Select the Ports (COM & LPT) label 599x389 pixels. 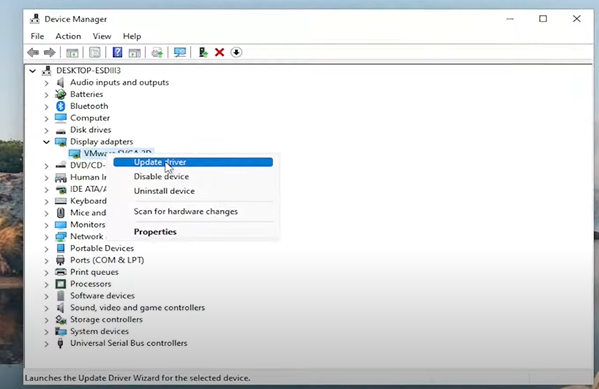(107, 260)
